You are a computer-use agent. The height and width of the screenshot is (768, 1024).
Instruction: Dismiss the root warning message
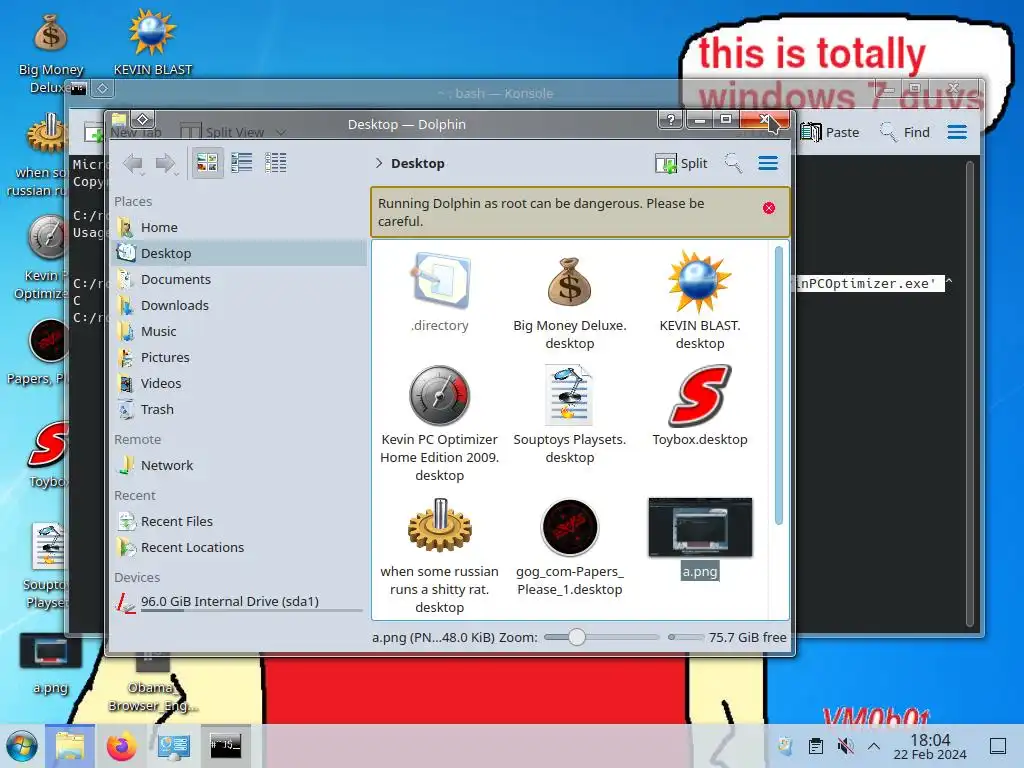[769, 208]
